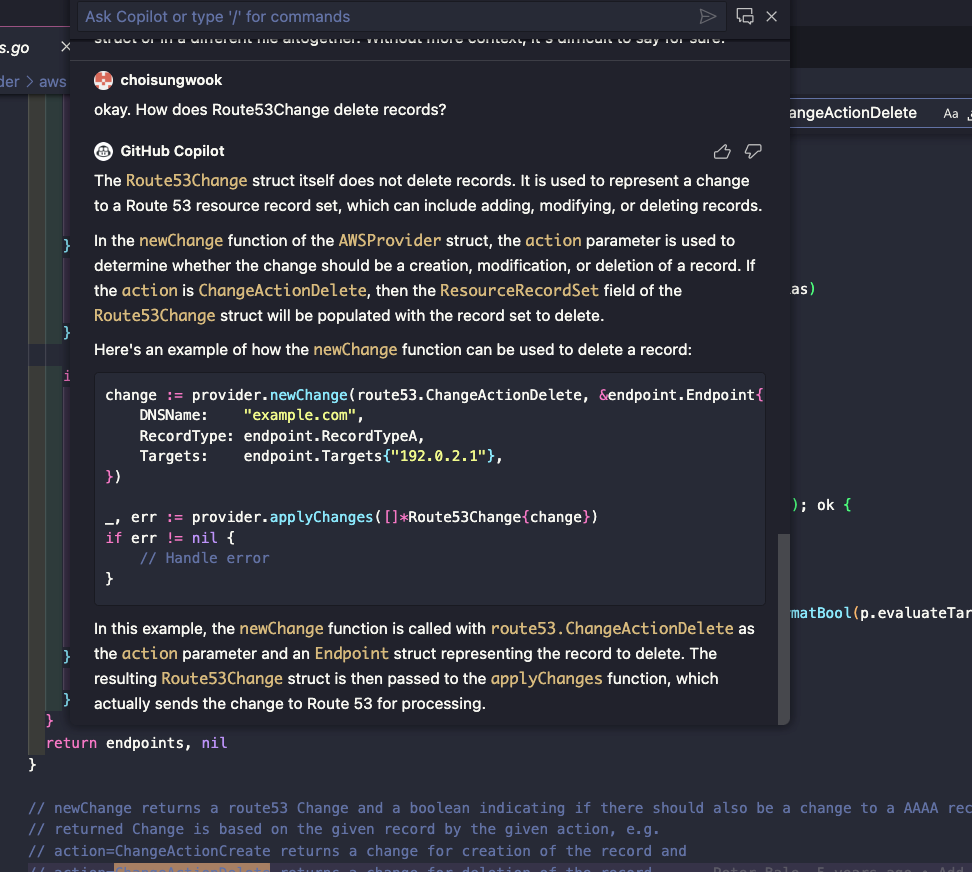This screenshot has width=972, height=872.
Task: Click the "// Handle error" comment line
Action: 205,558
